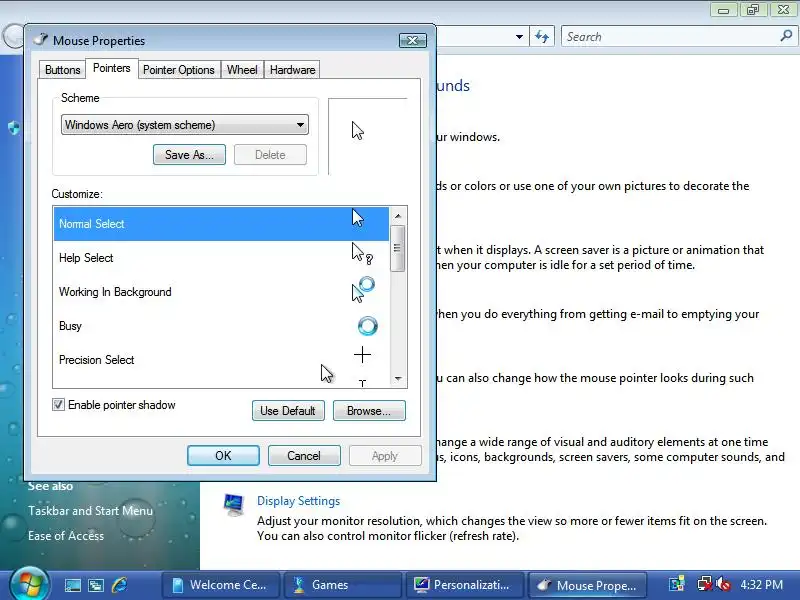
Task: Switch to the Buttons tab
Action: pos(62,70)
